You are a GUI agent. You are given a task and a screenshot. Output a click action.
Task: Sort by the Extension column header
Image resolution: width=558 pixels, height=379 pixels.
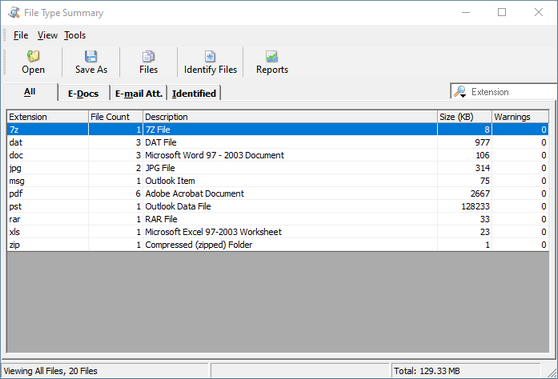pos(47,117)
